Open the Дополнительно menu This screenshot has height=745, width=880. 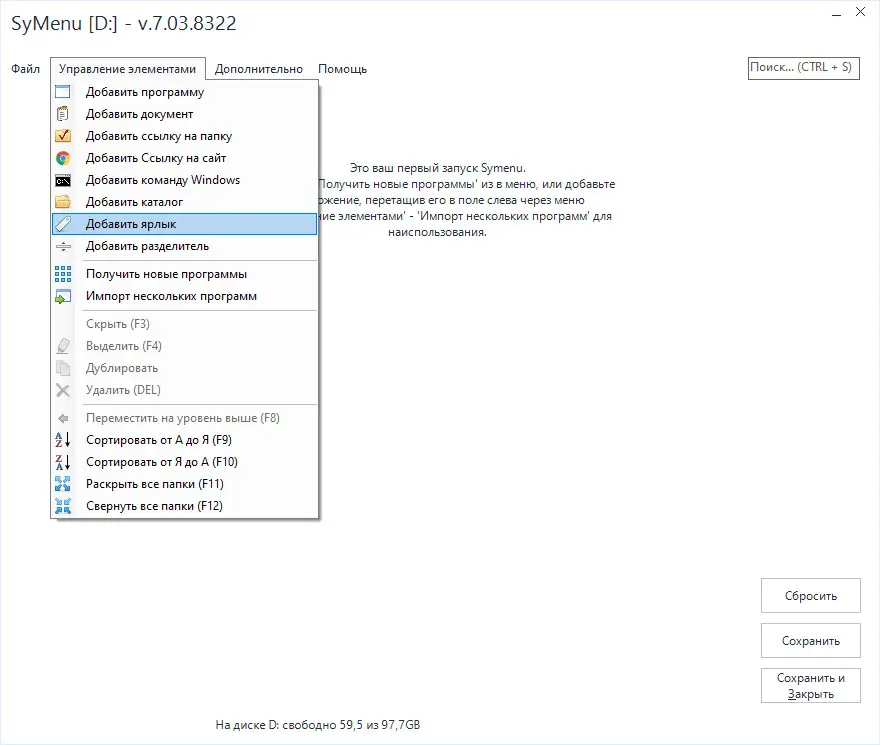[259, 69]
